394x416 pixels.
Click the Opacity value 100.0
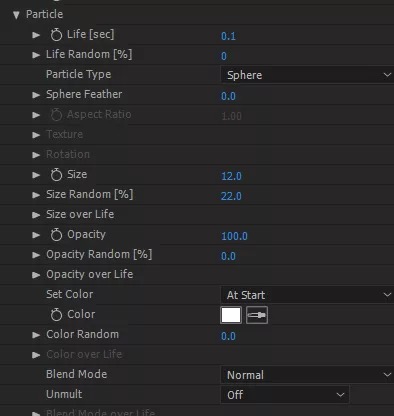(234, 236)
